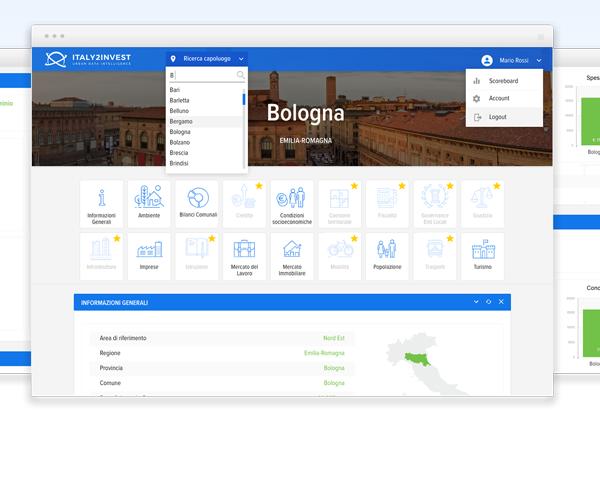Click Logout in the user menu
600x480 pixels.
[497, 117]
